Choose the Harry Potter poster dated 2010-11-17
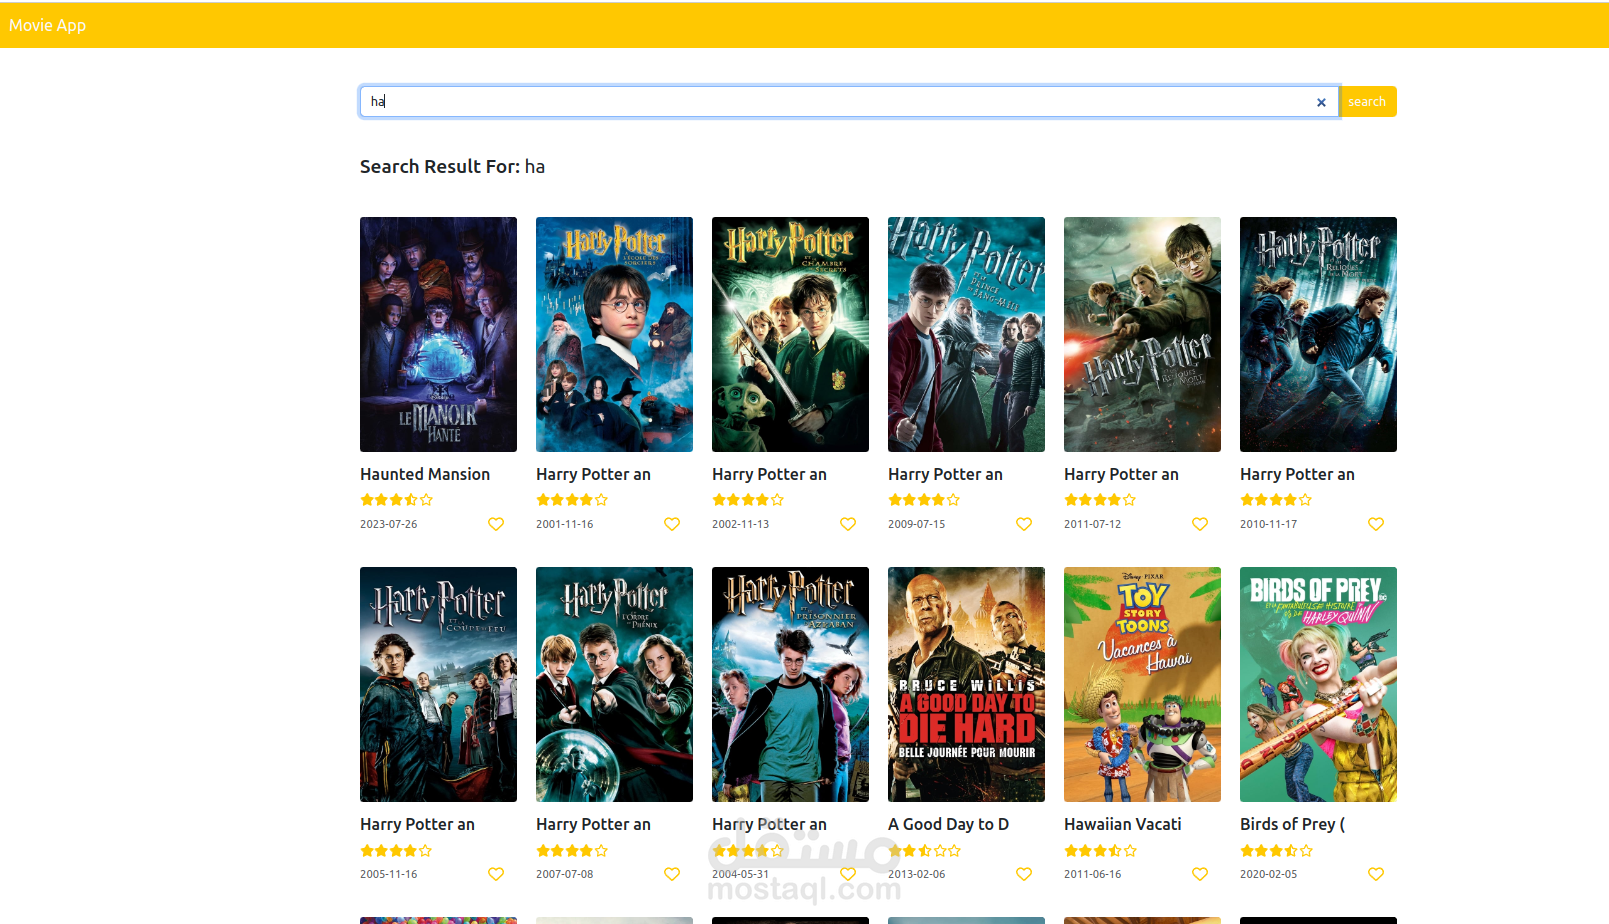The width and height of the screenshot is (1609, 924). [1318, 334]
